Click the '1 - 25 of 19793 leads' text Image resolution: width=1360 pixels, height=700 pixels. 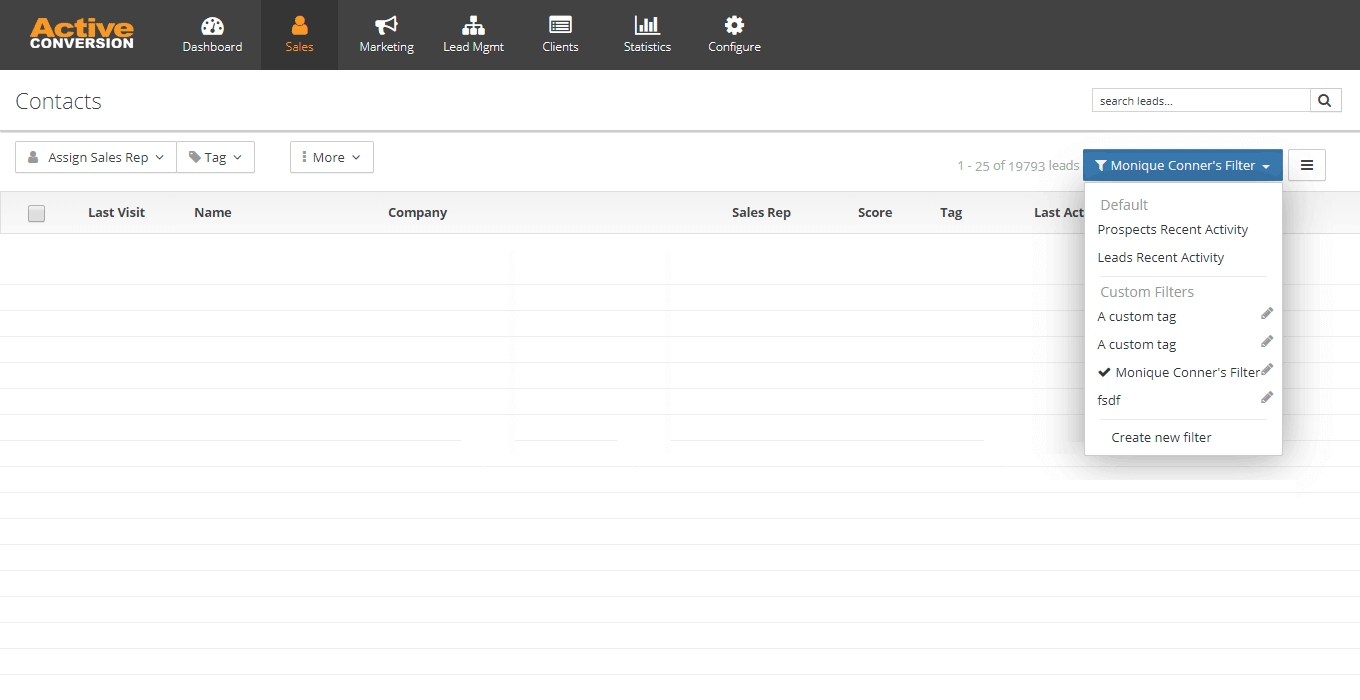[1018, 166]
